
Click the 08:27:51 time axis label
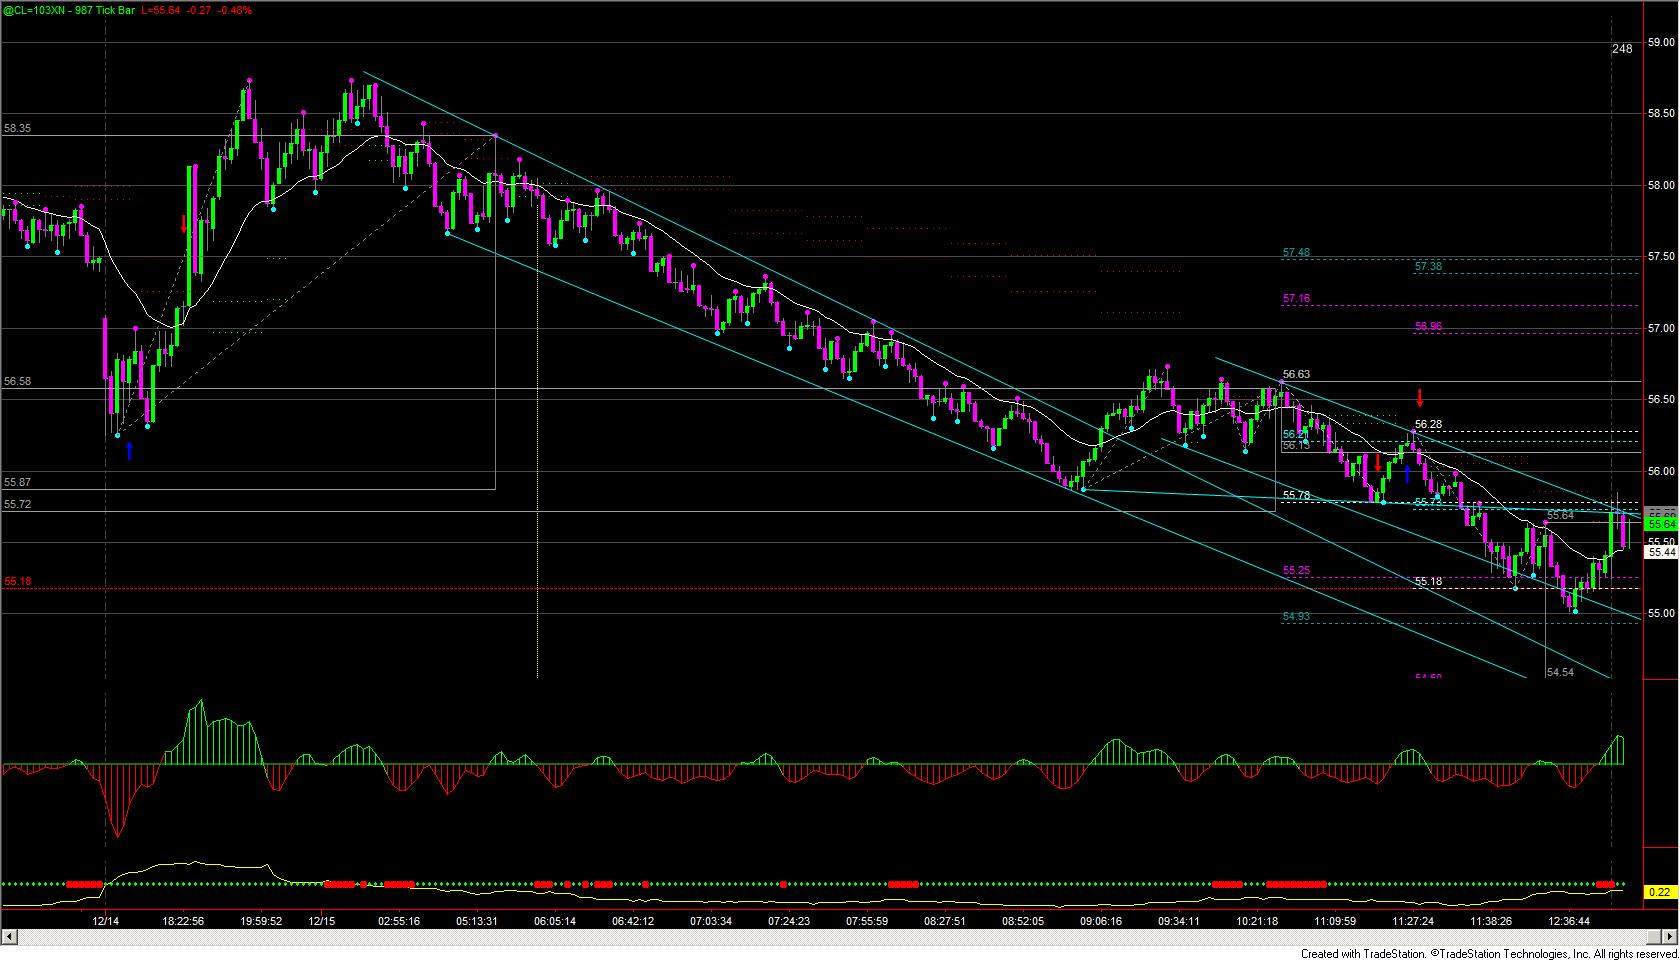[945, 920]
